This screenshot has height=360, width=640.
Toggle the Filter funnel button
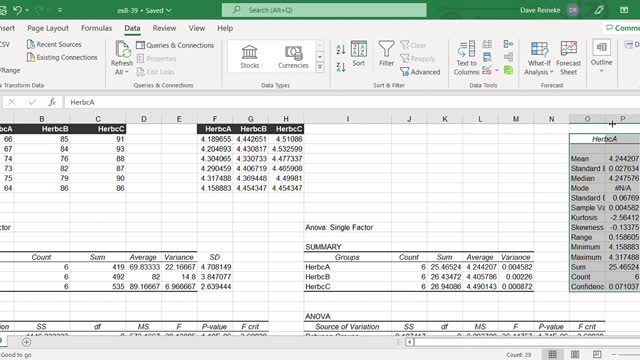386,53
